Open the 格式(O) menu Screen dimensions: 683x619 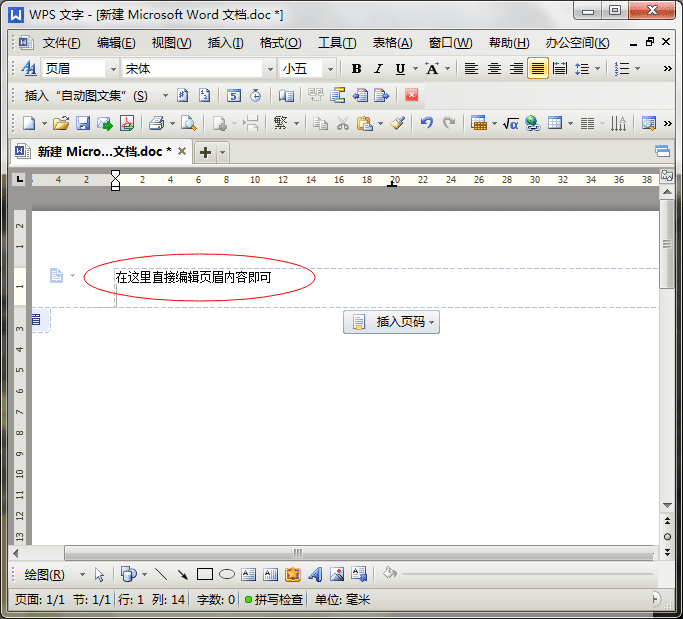pyautogui.click(x=280, y=43)
